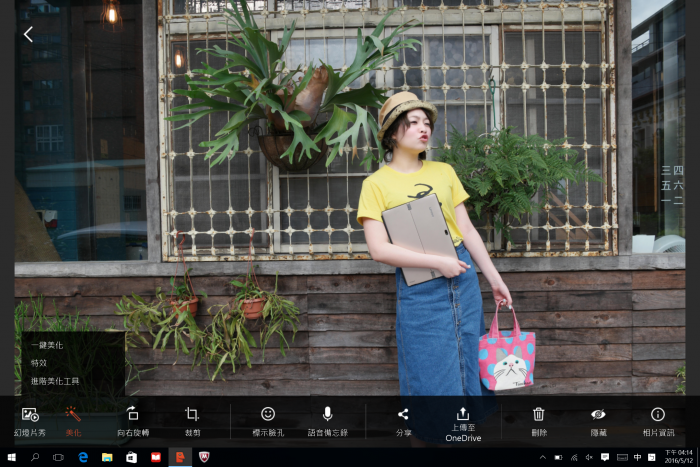
Task: Select effects (特效) in the popup menu
Action: click(x=39, y=363)
